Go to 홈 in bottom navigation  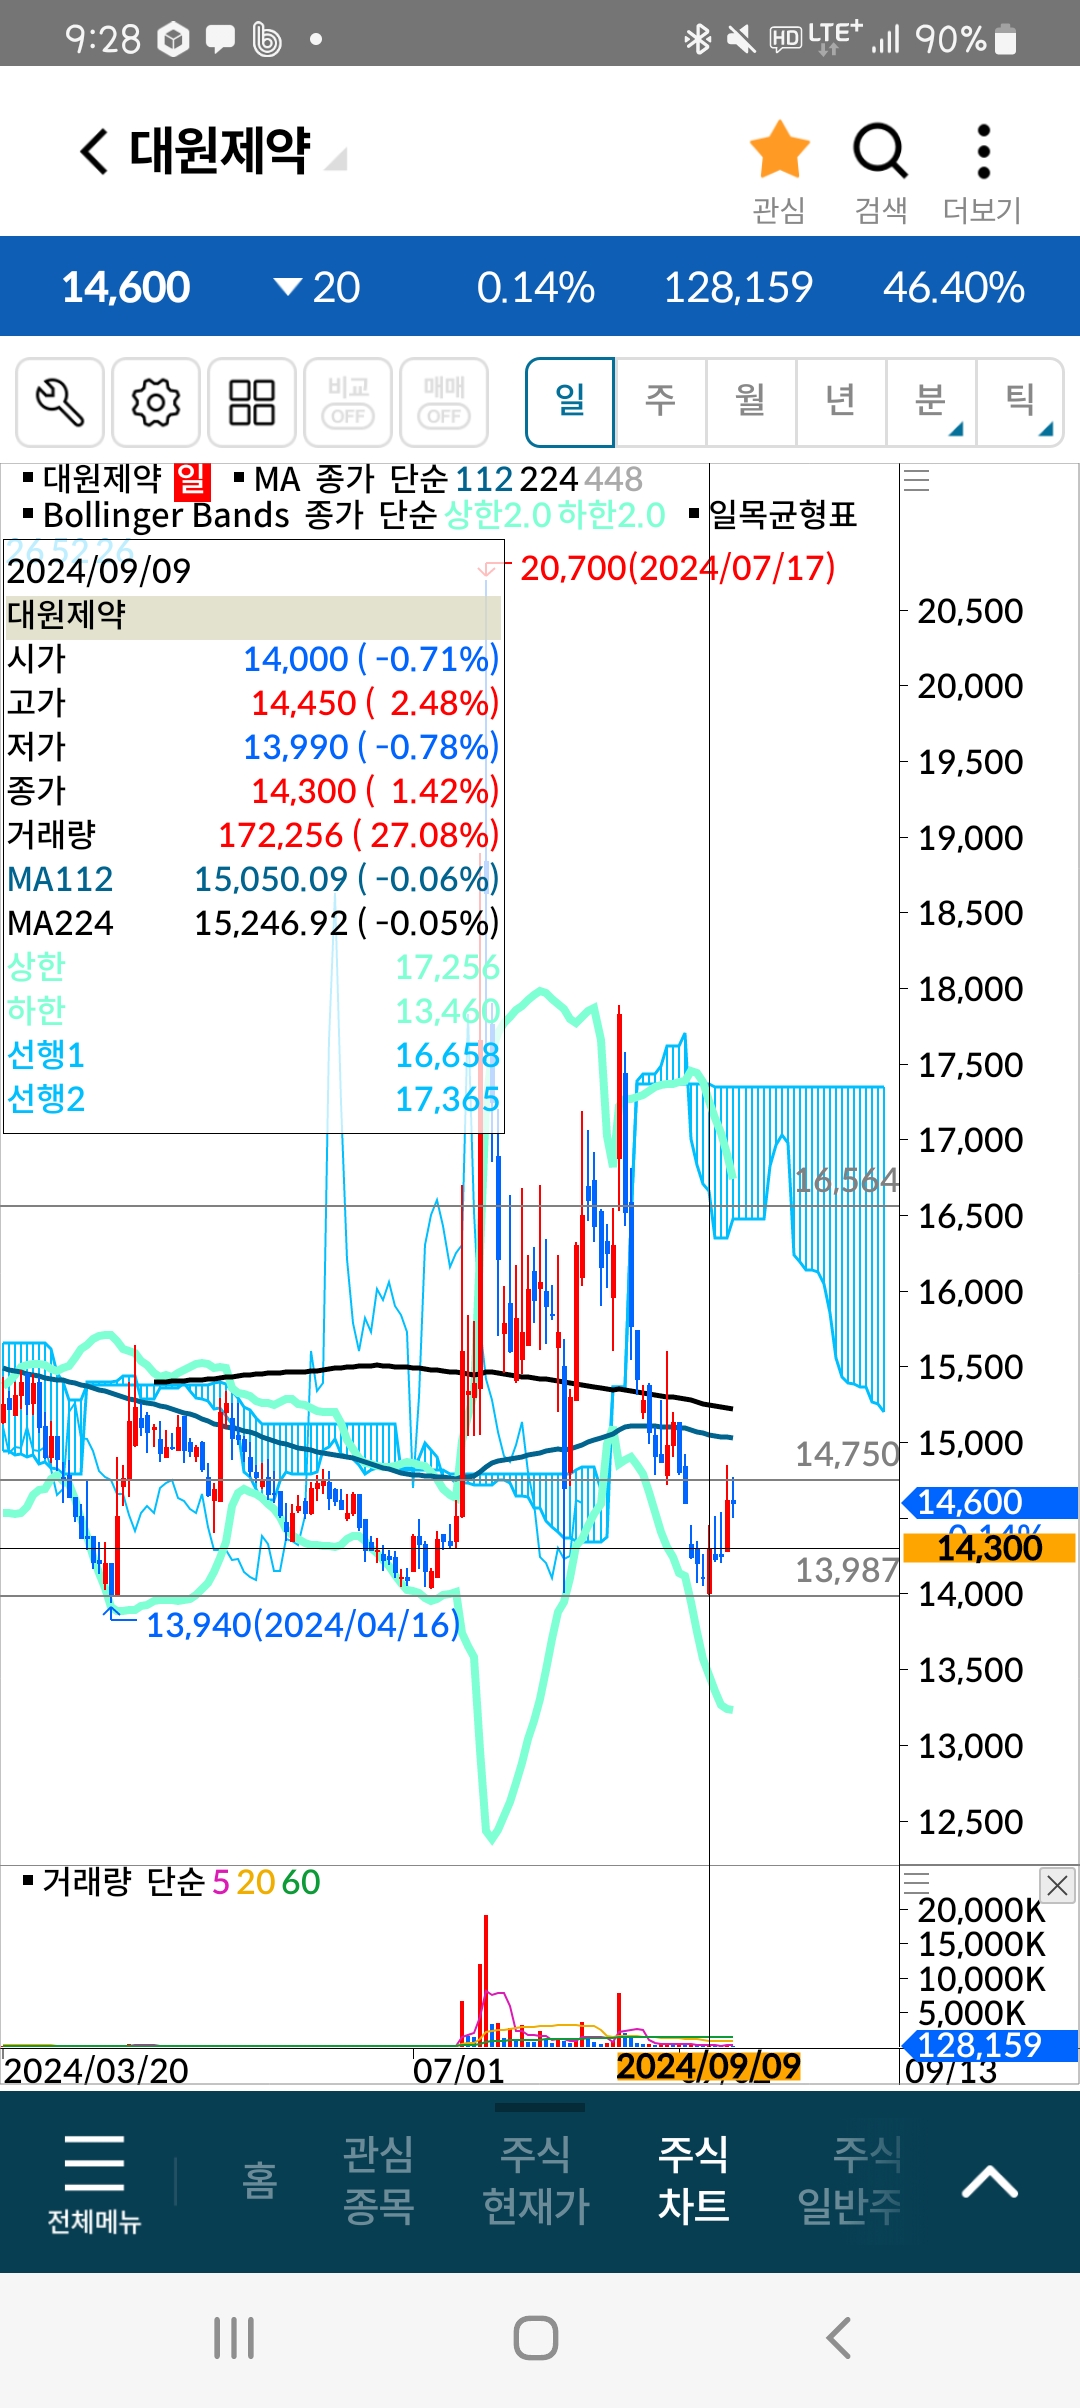pyautogui.click(x=260, y=2180)
